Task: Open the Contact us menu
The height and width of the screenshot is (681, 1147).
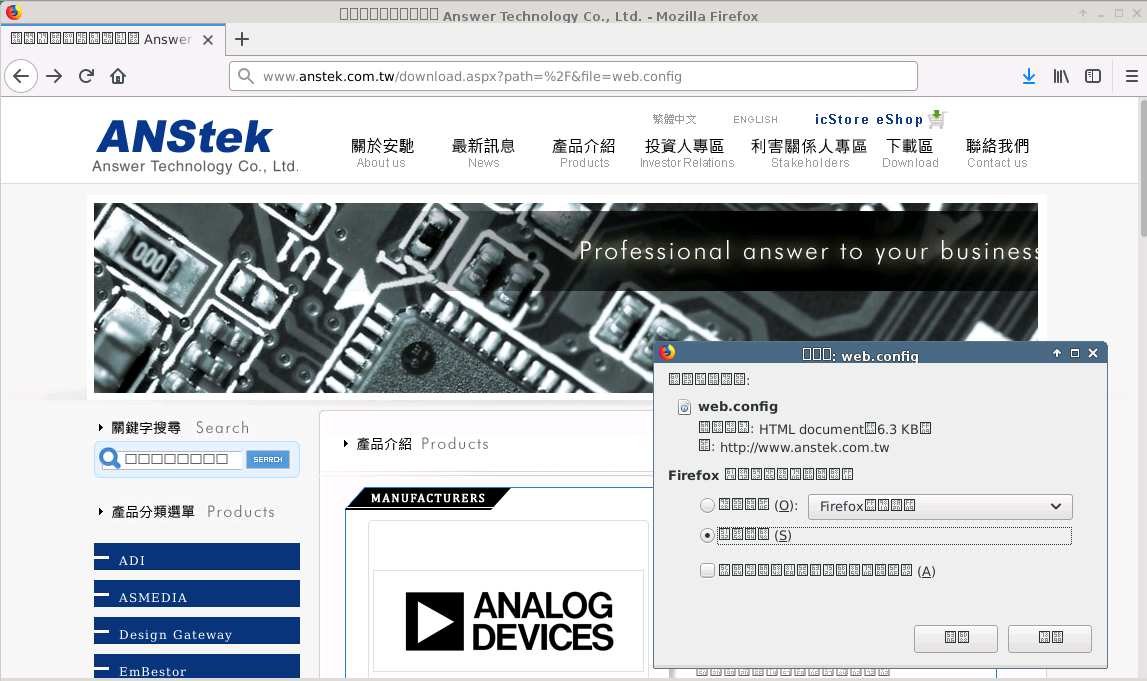Action: click(997, 153)
